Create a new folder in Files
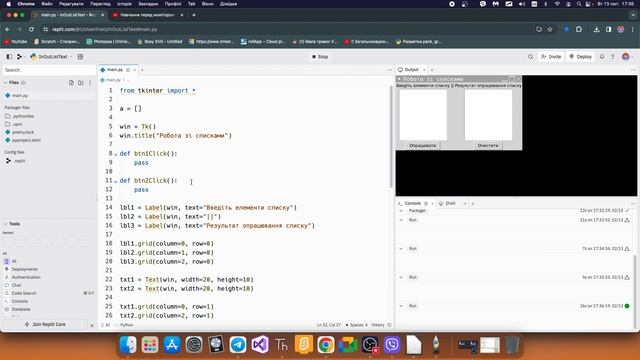The width and height of the screenshot is (640, 360). [80, 82]
